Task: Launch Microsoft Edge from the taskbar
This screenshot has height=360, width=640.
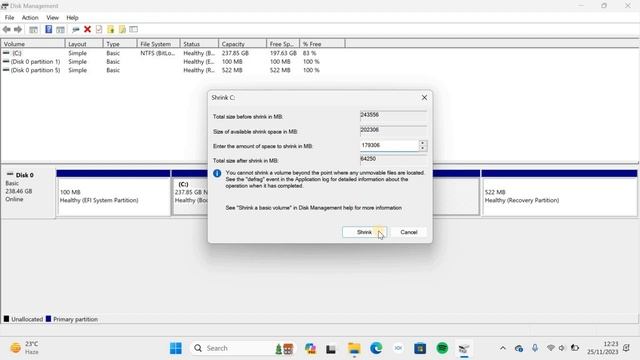Action: (x=376, y=348)
